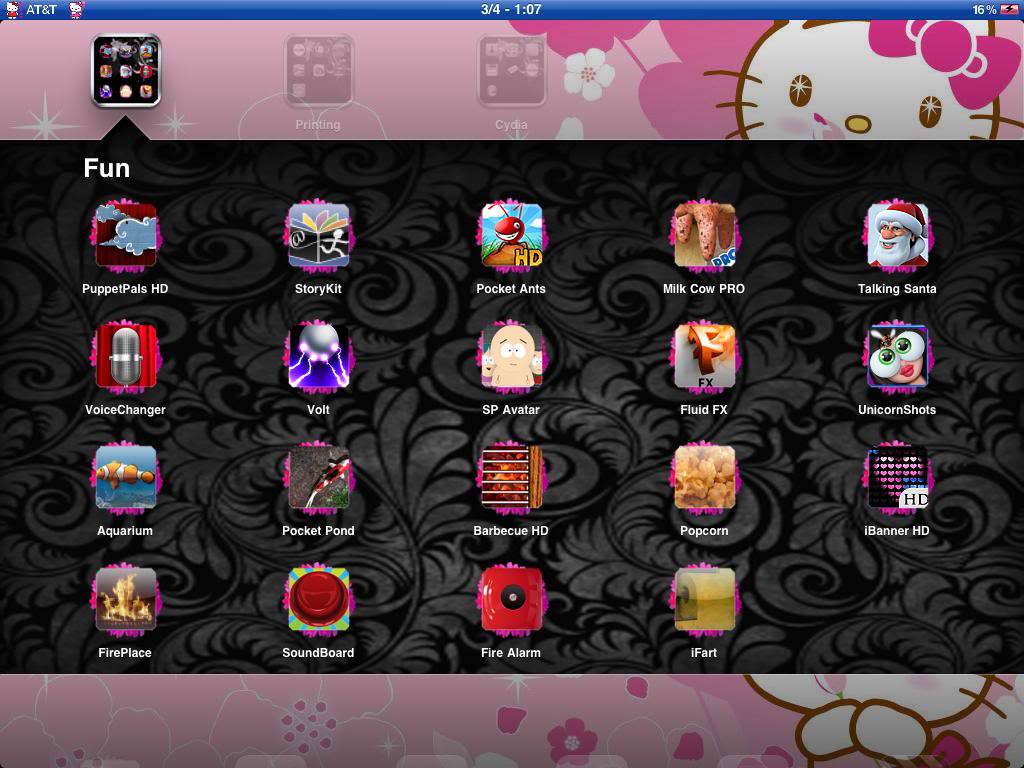Screen dimensions: 1024x768
Task: Launch the FirePlace app
Action: pos(125,600)
